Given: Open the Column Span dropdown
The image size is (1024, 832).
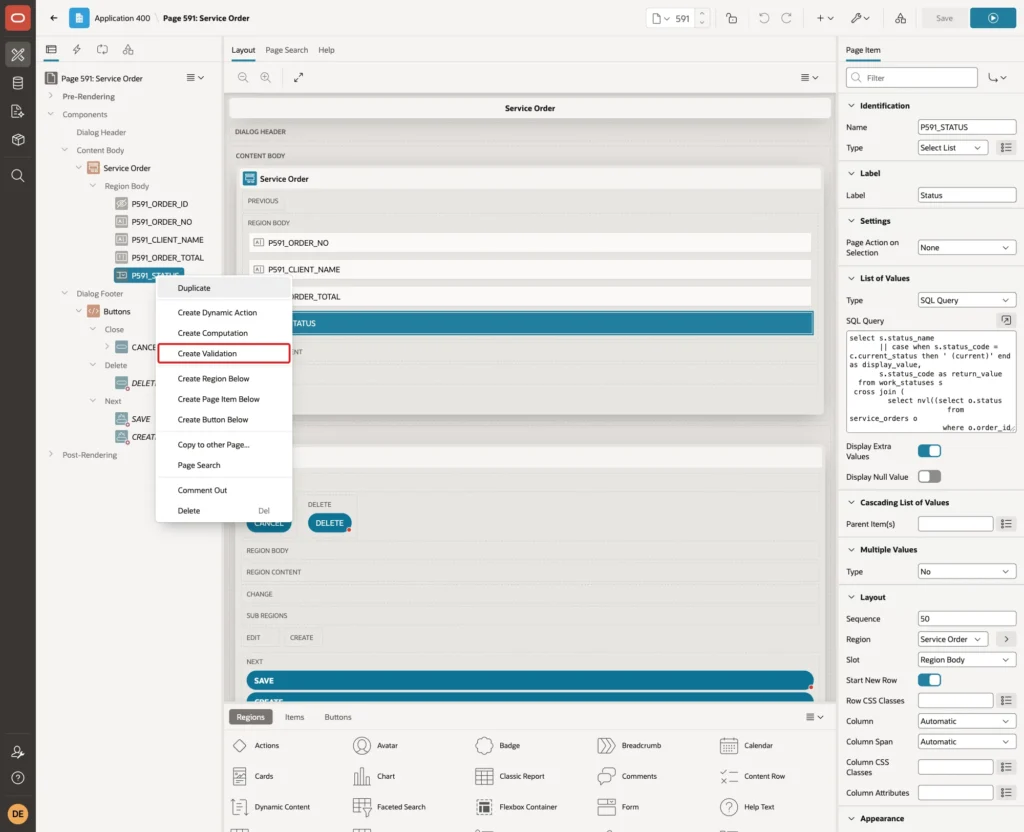Looking at the screenshot, I should pos(967,741).
